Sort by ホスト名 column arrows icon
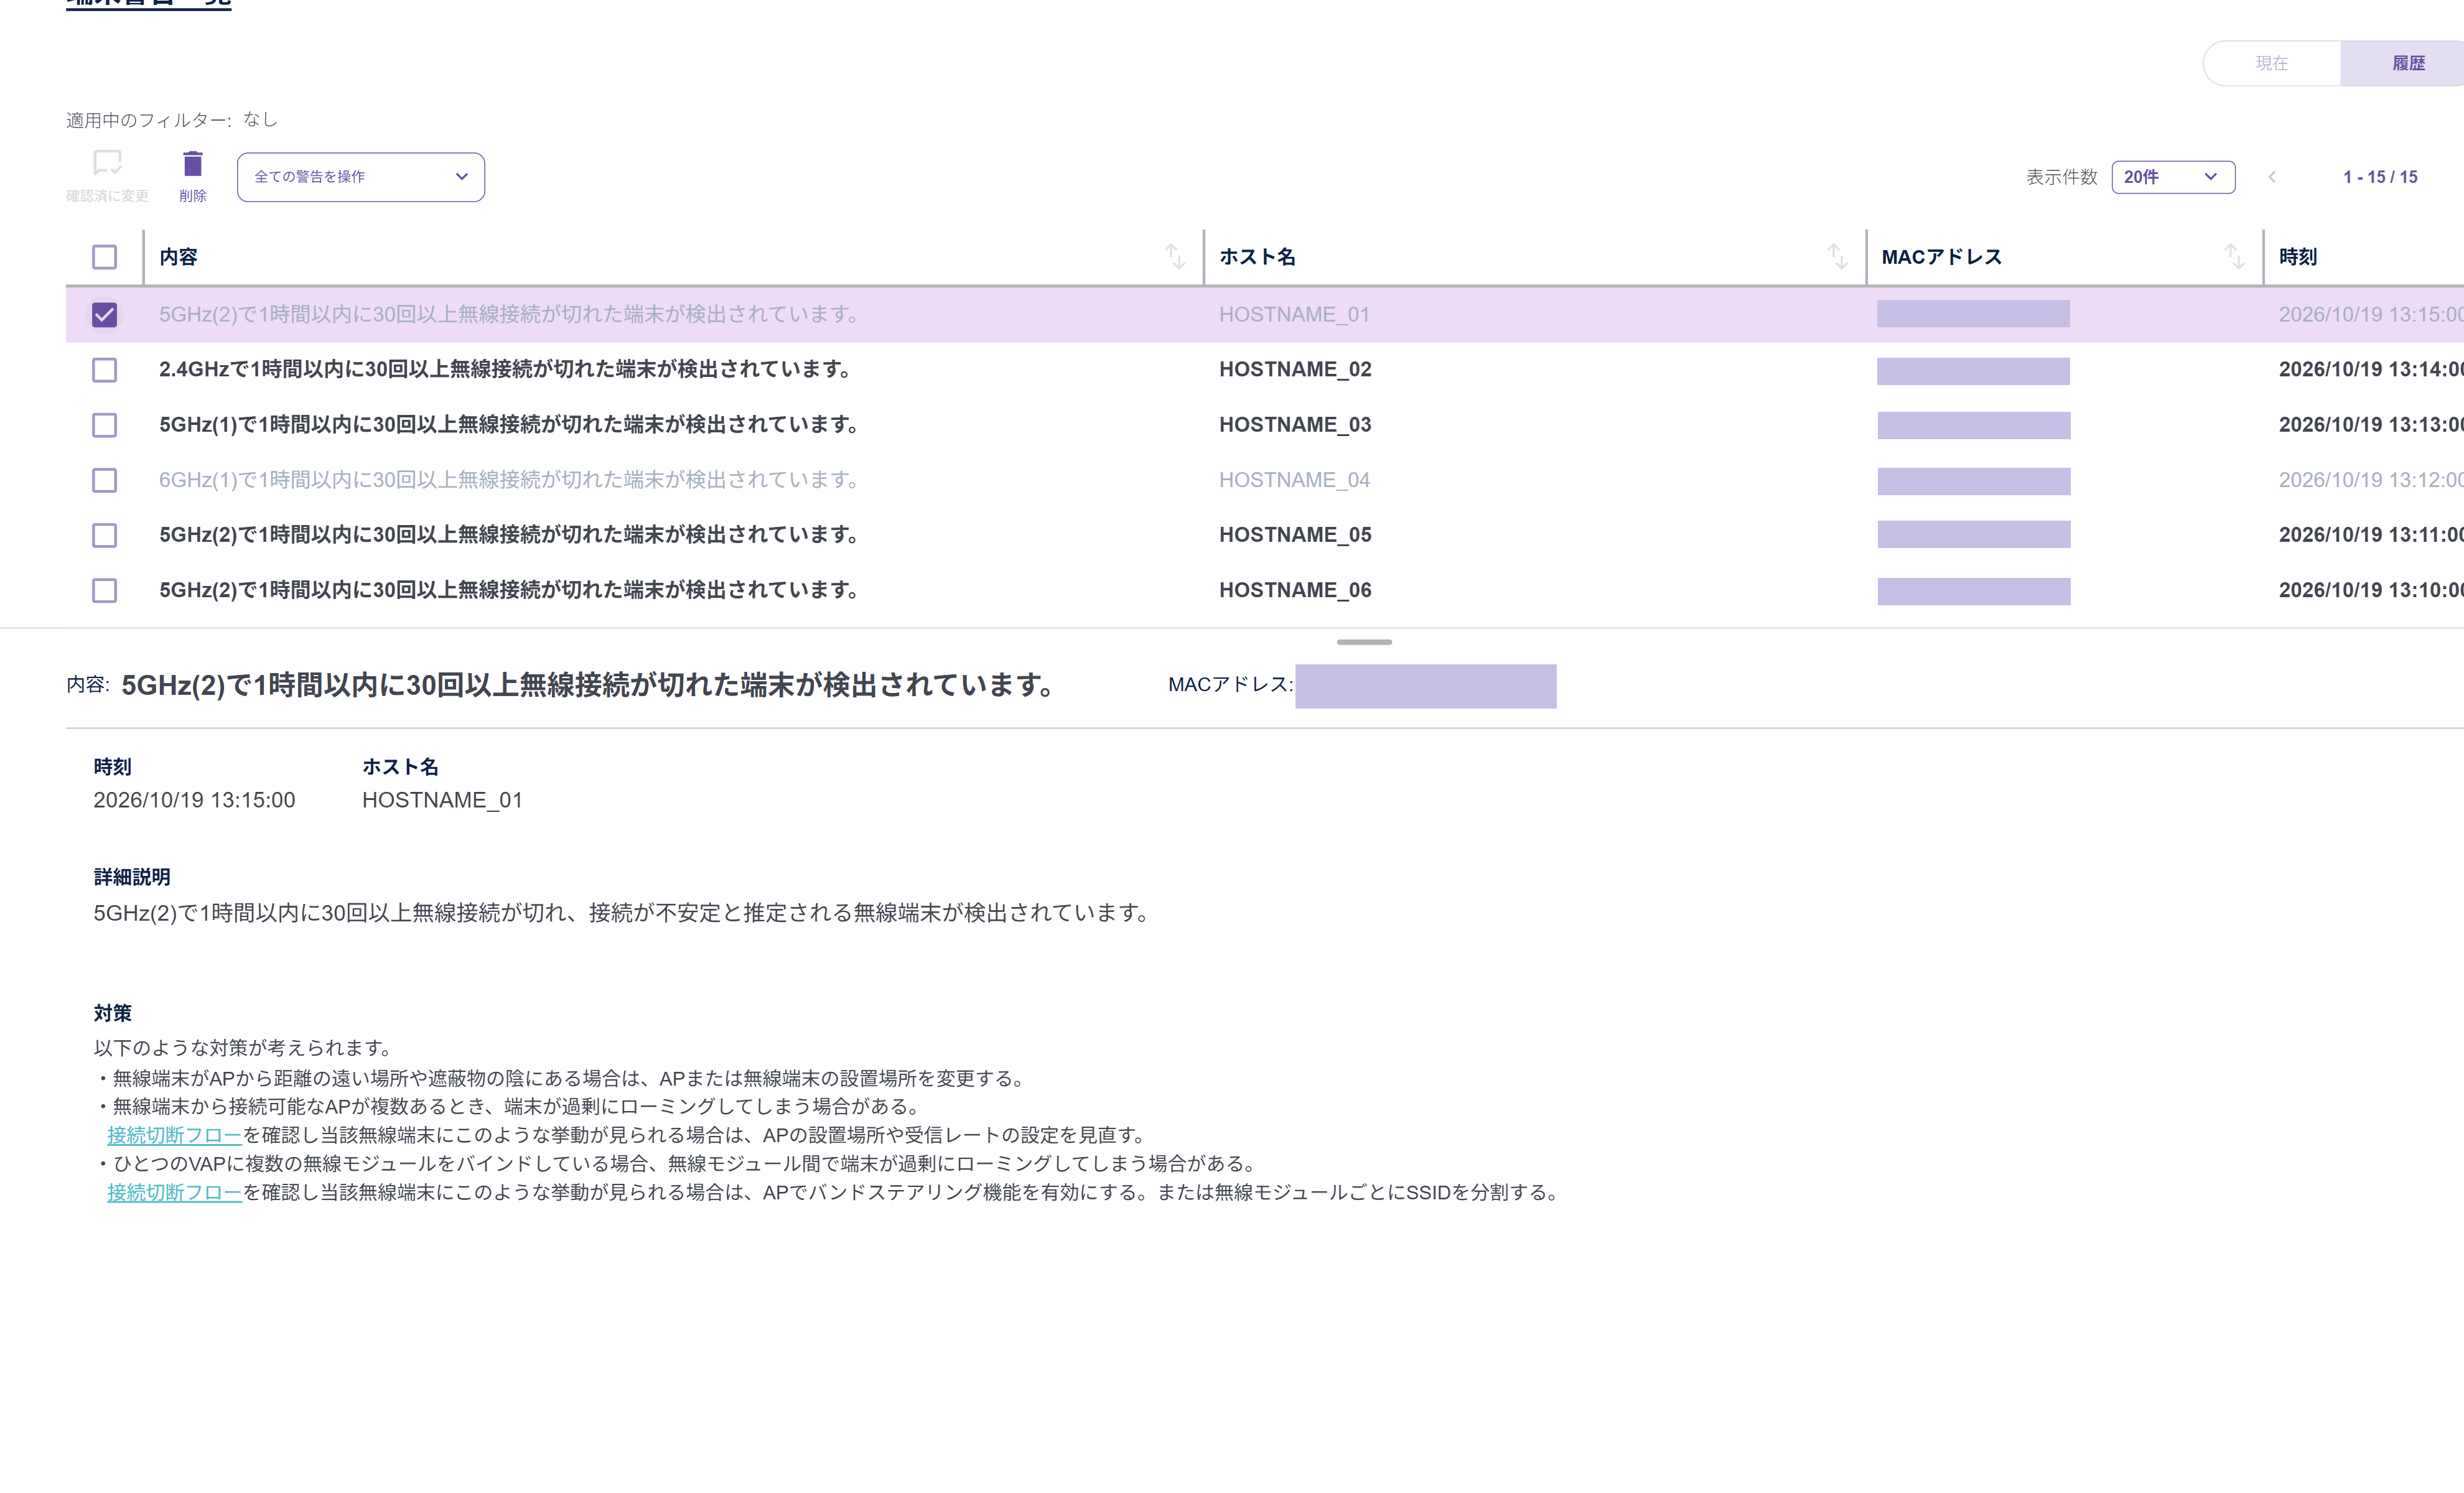 pos(1837,257)
